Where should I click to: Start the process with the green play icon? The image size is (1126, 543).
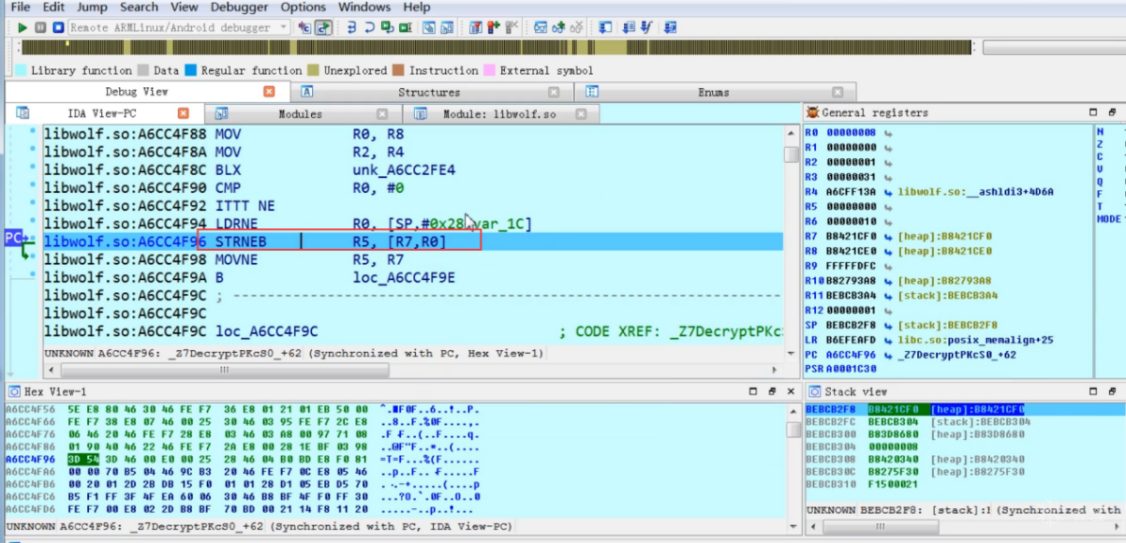[22, 27]
